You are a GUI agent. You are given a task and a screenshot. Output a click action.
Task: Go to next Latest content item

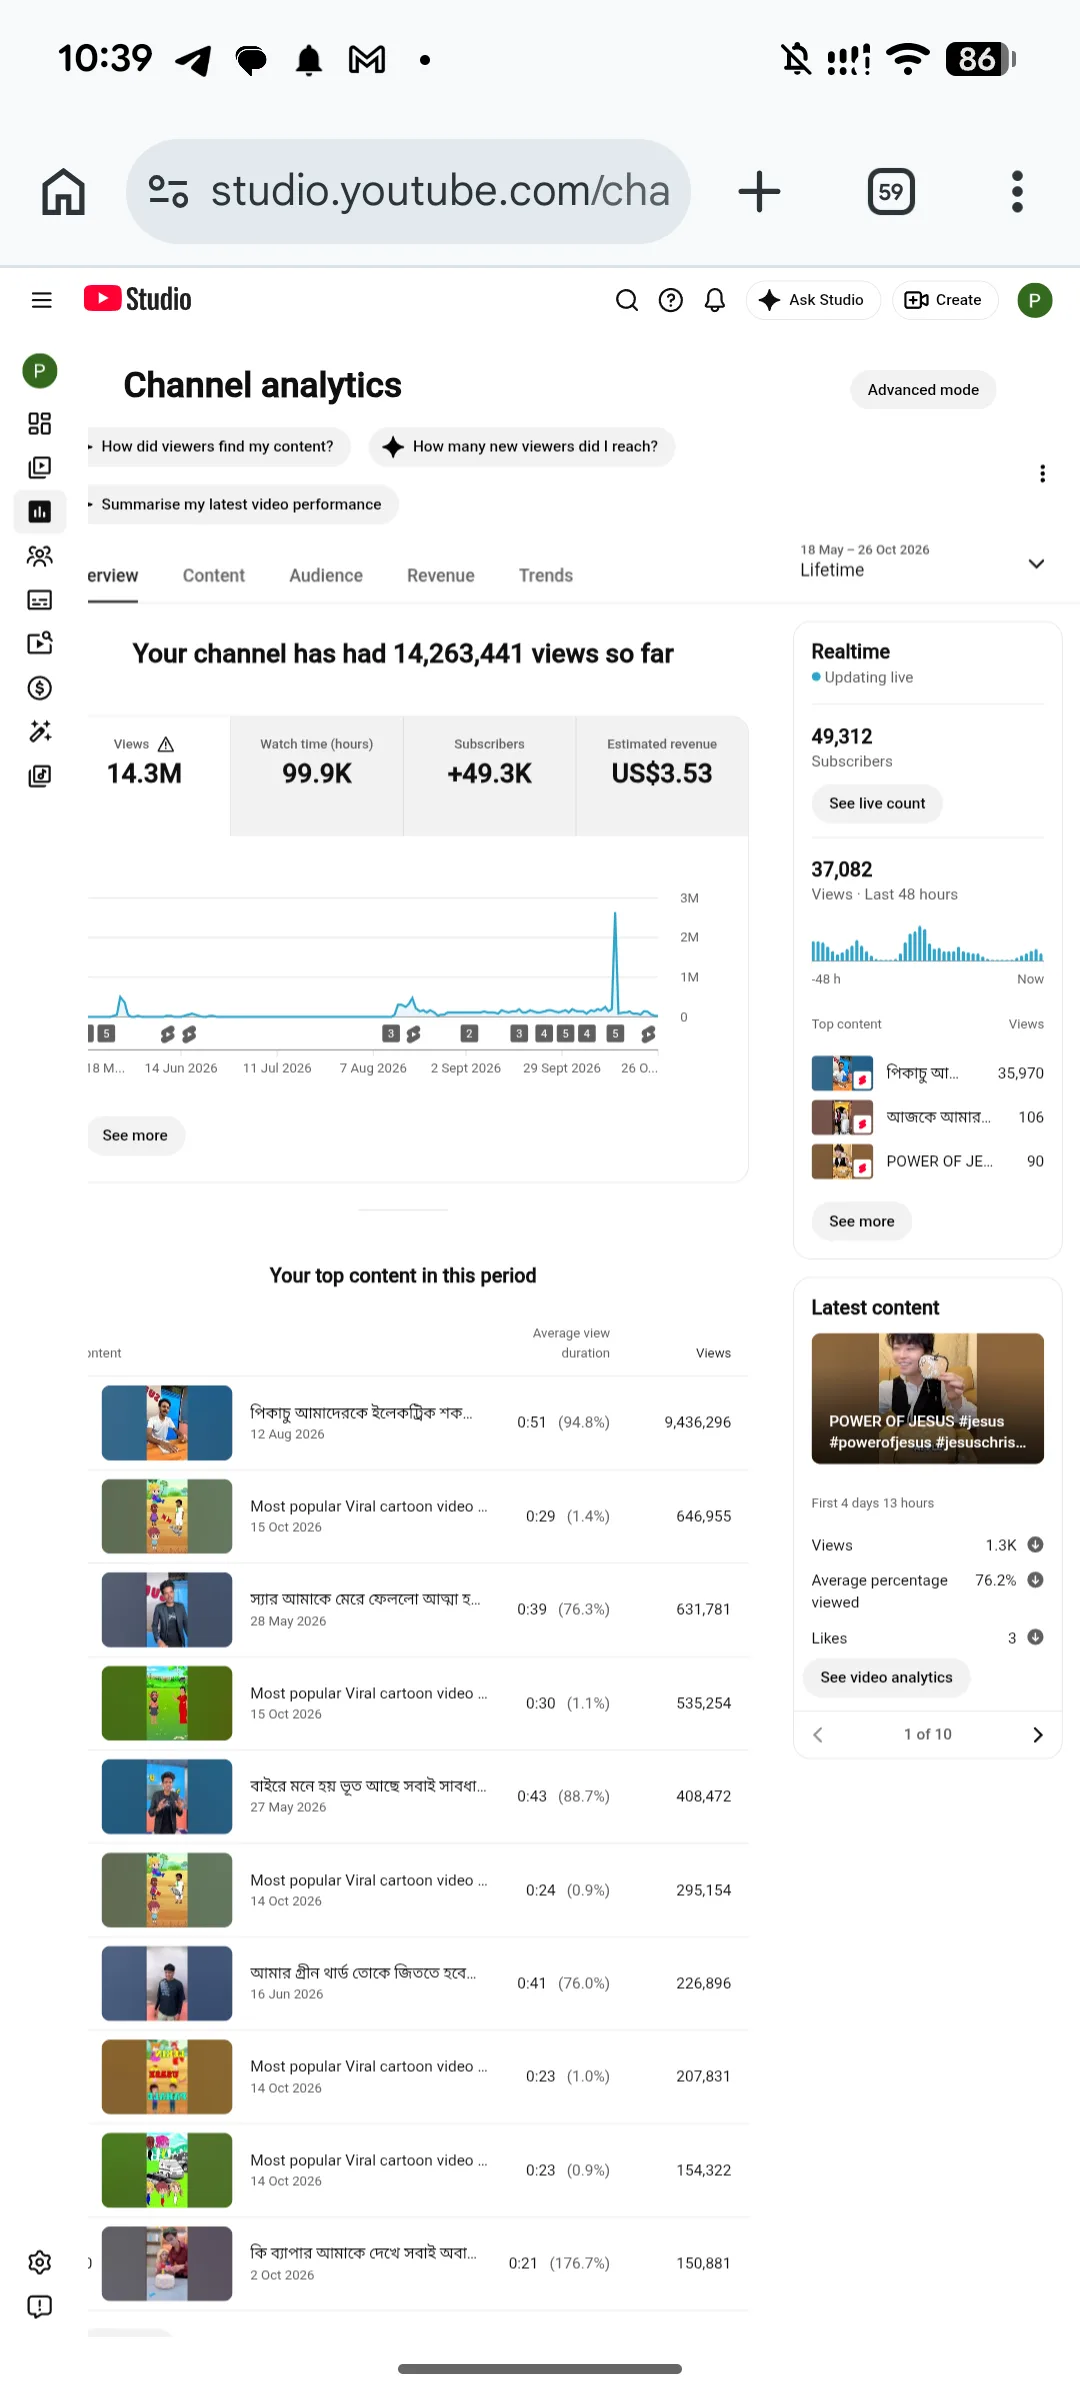tap(1037, 1735)
